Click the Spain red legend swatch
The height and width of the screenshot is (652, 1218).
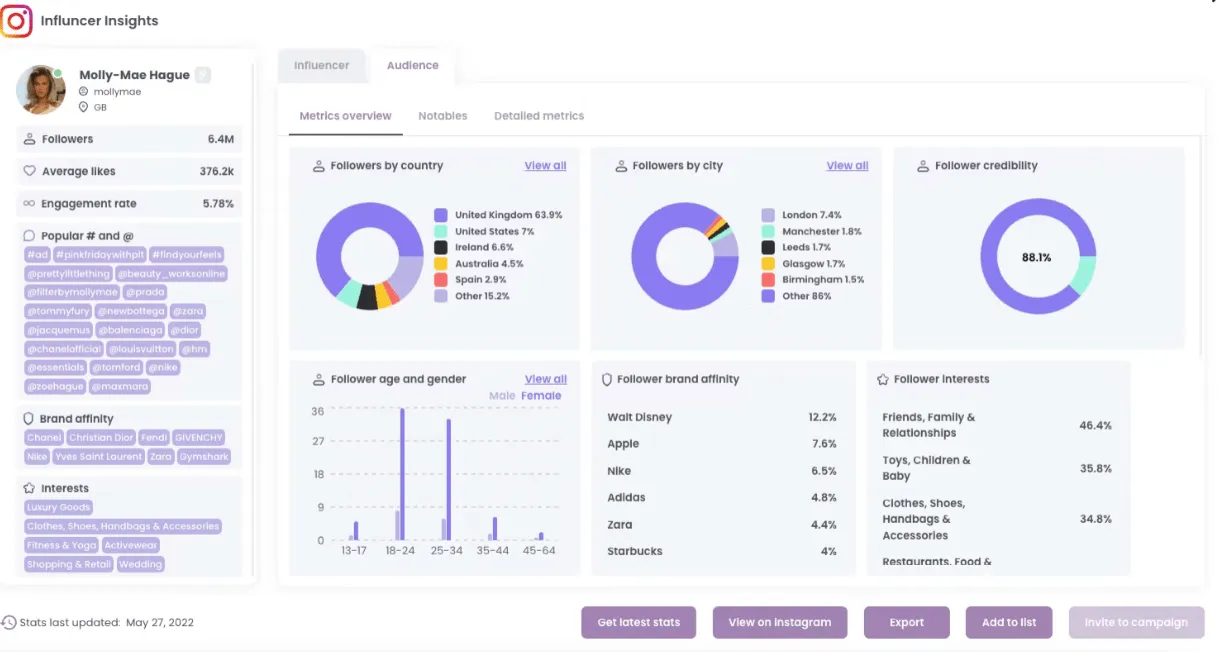(441, 280)
